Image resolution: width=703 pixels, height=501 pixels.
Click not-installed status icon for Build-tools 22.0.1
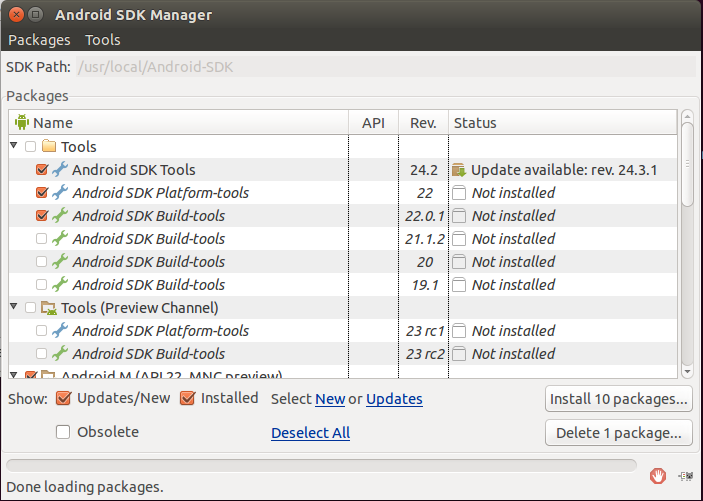(459, 216)
